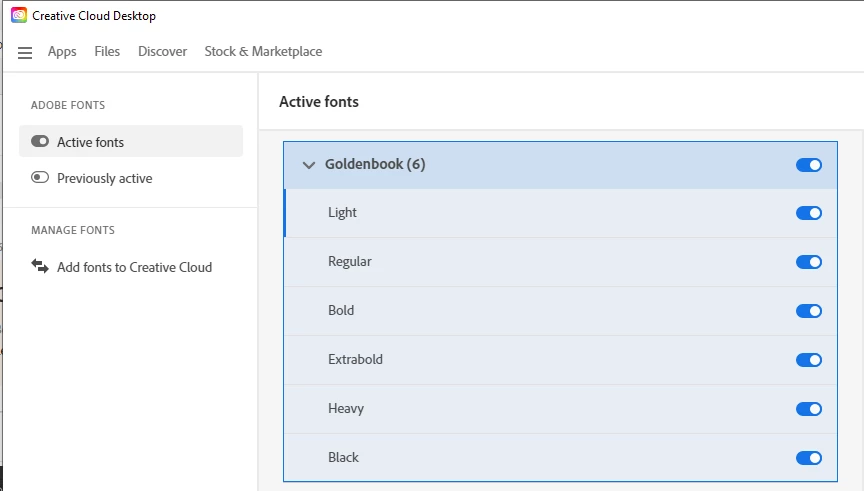Switch off the Bold font toggle
This screenshot has height=491, width=864.
(x=809, y=311)
